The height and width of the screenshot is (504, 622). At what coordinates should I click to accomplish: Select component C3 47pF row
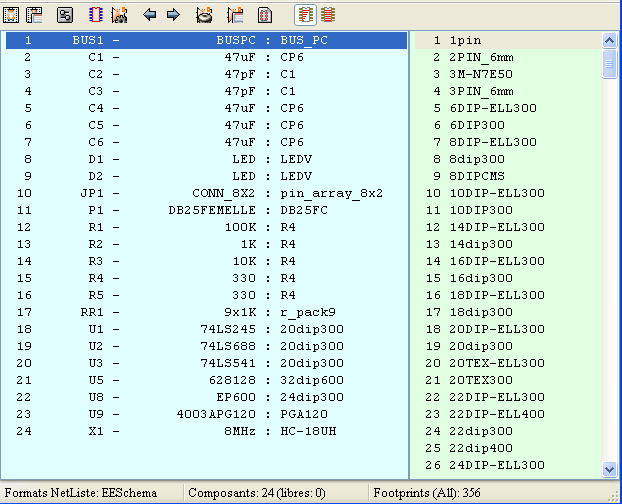206,92
